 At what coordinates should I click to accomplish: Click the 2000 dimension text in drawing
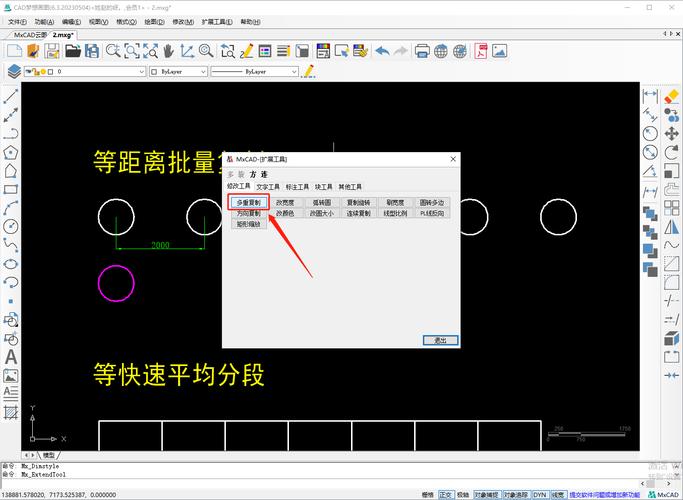[x=160, y=245]
